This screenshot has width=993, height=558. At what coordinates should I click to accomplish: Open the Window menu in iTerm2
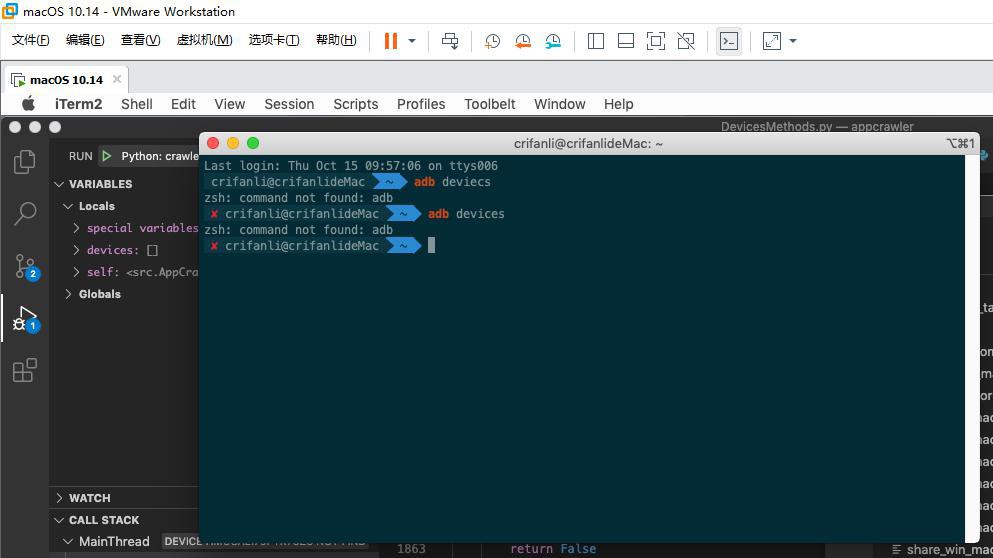[x=559, y=104]
